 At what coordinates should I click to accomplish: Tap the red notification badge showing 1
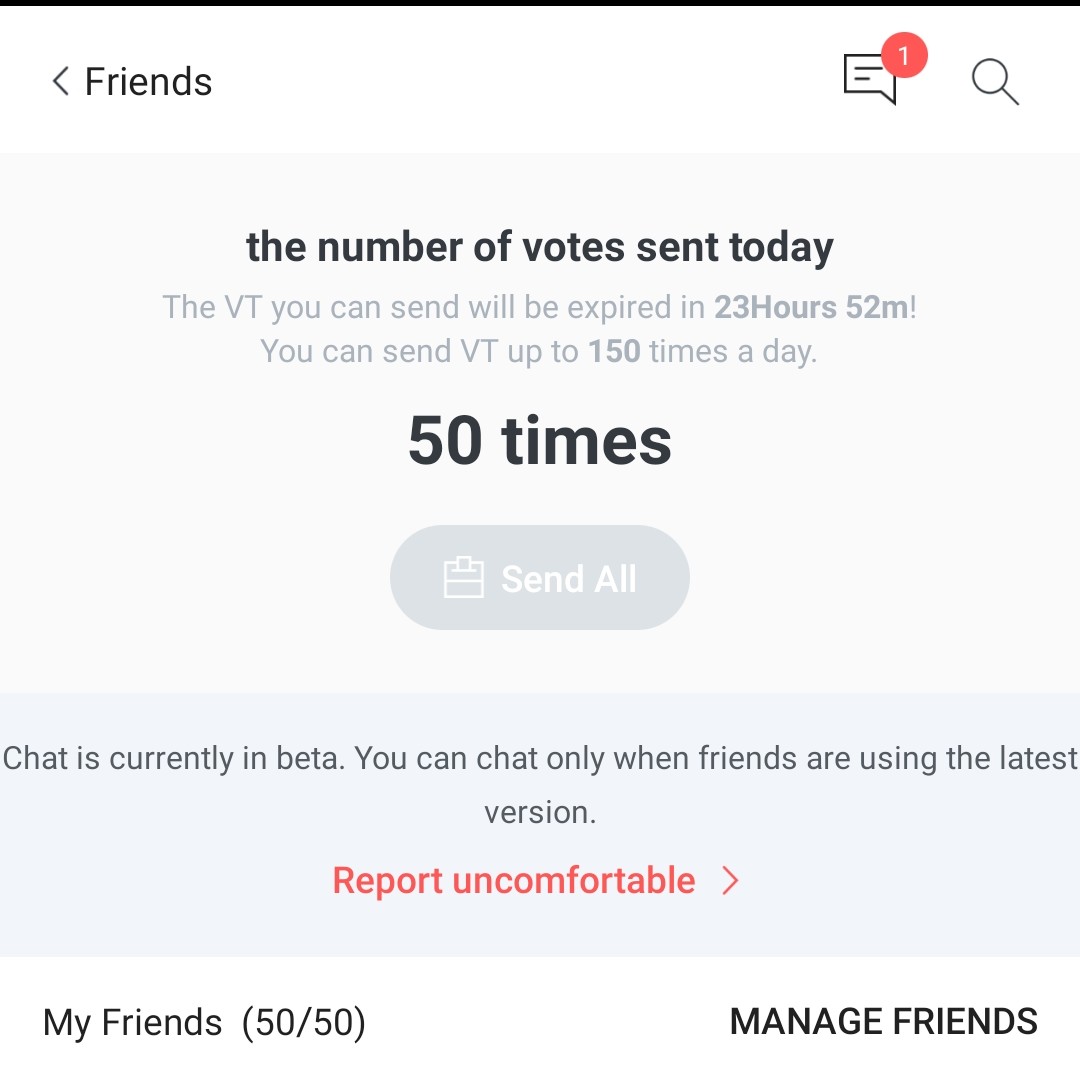903,55
